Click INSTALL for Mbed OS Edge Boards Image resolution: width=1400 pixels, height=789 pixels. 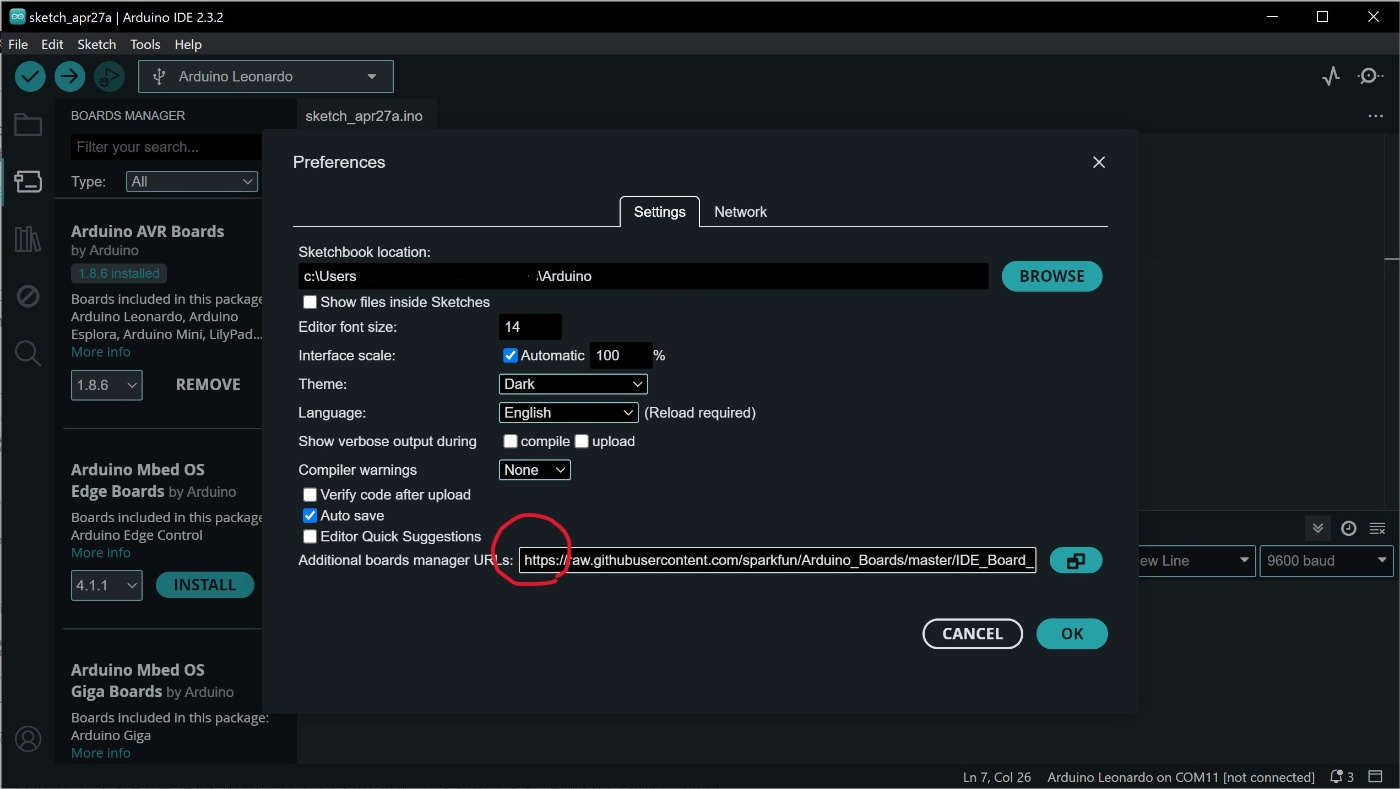(x=205, y=585)
